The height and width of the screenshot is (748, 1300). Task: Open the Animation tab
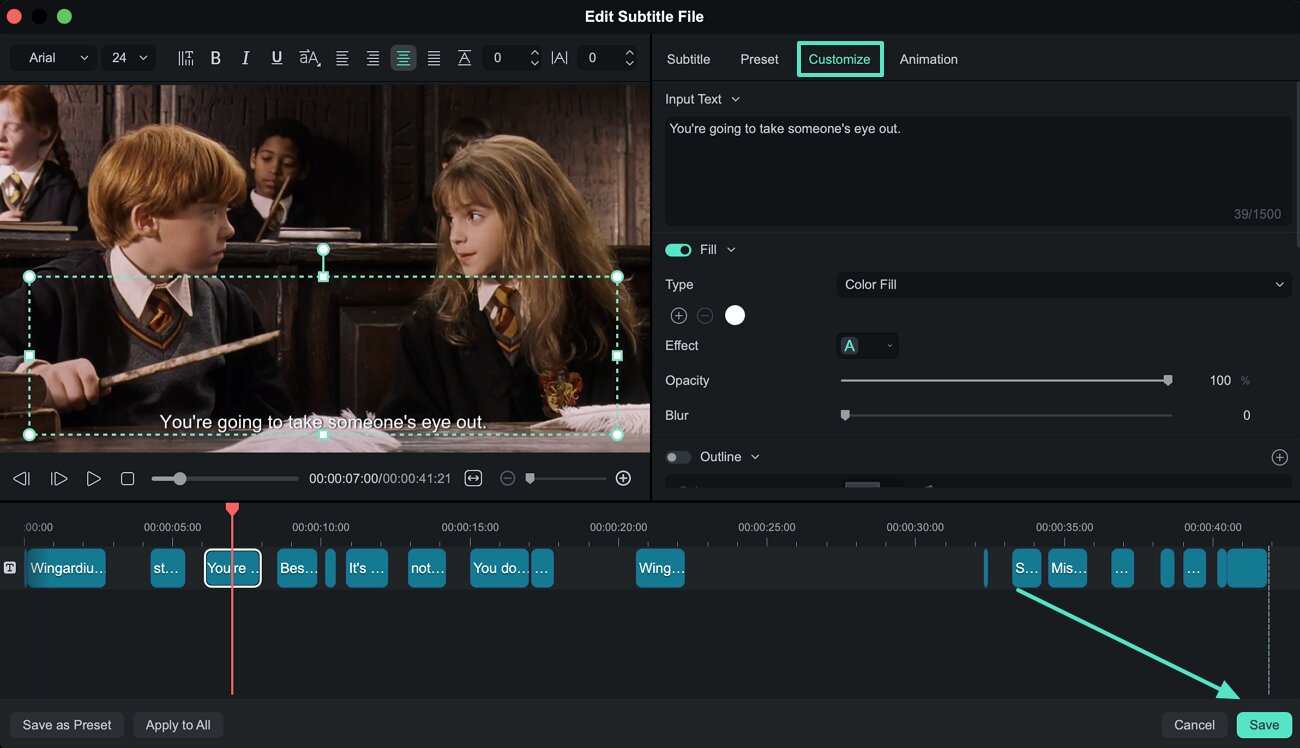[x=928, y=59]
